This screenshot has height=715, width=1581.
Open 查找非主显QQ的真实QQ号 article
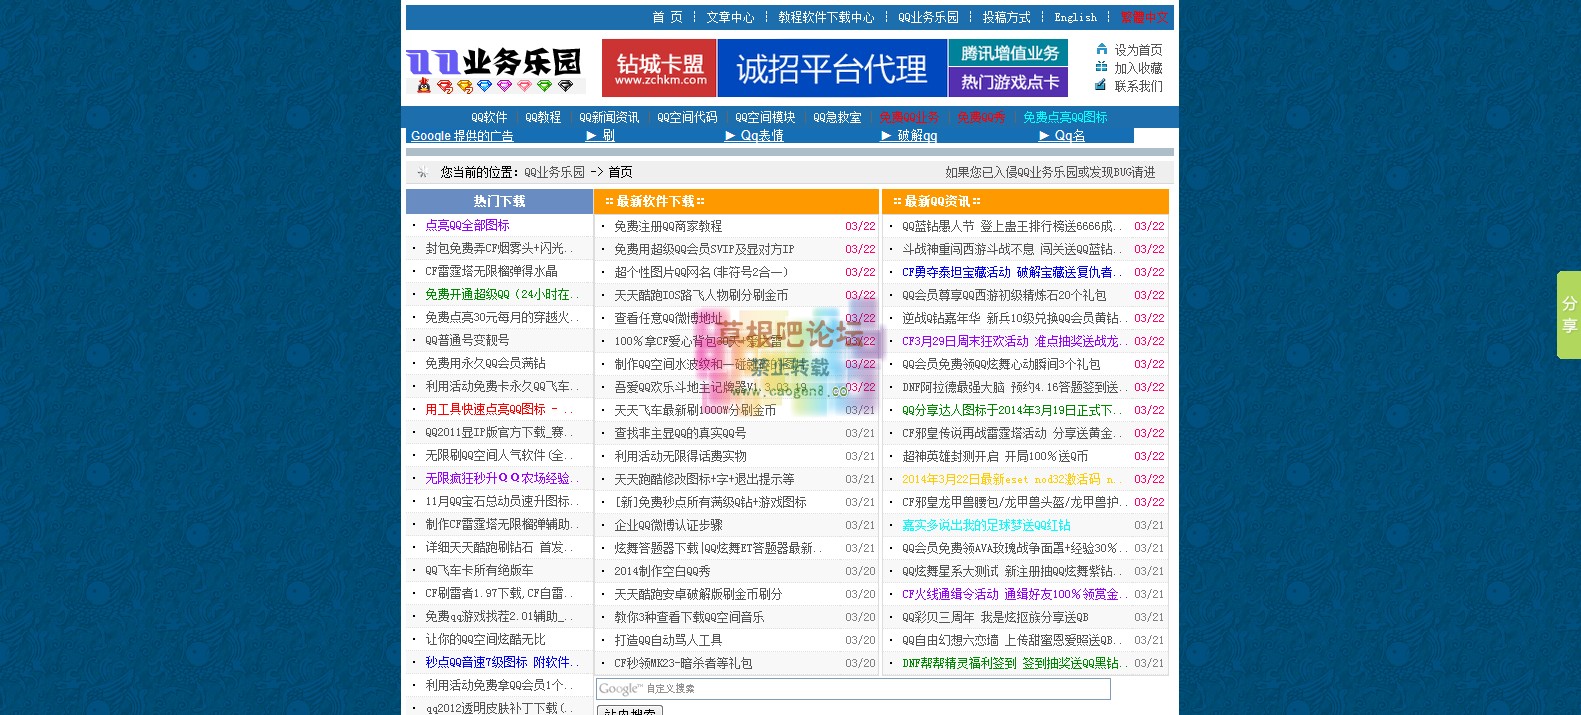point(680,433)
